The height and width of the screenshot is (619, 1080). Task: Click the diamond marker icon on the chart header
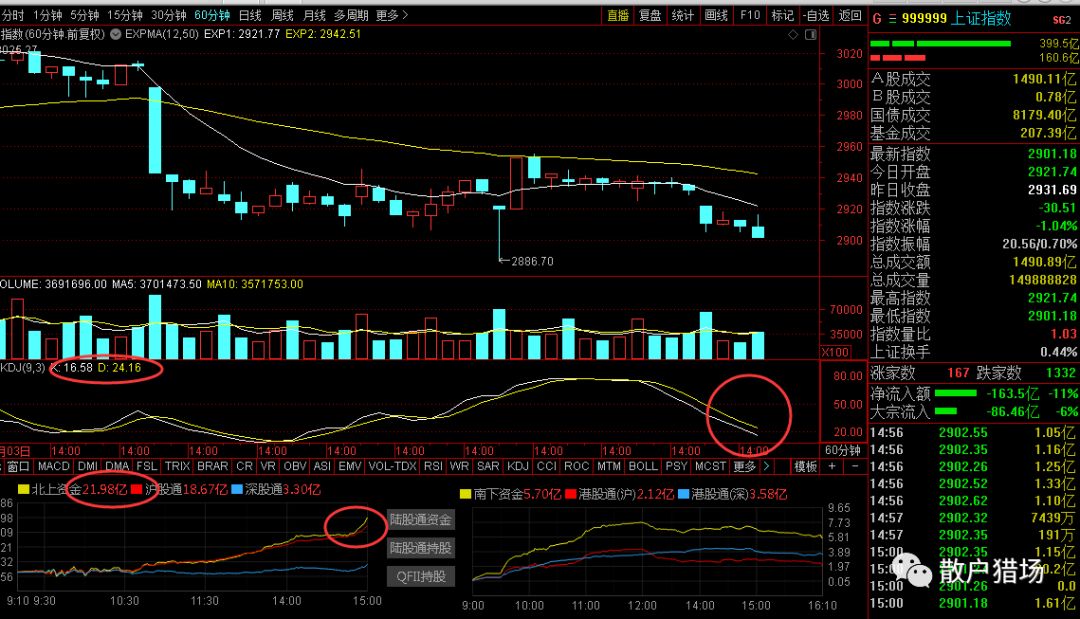pyautogui.click(x=793, y=34)
